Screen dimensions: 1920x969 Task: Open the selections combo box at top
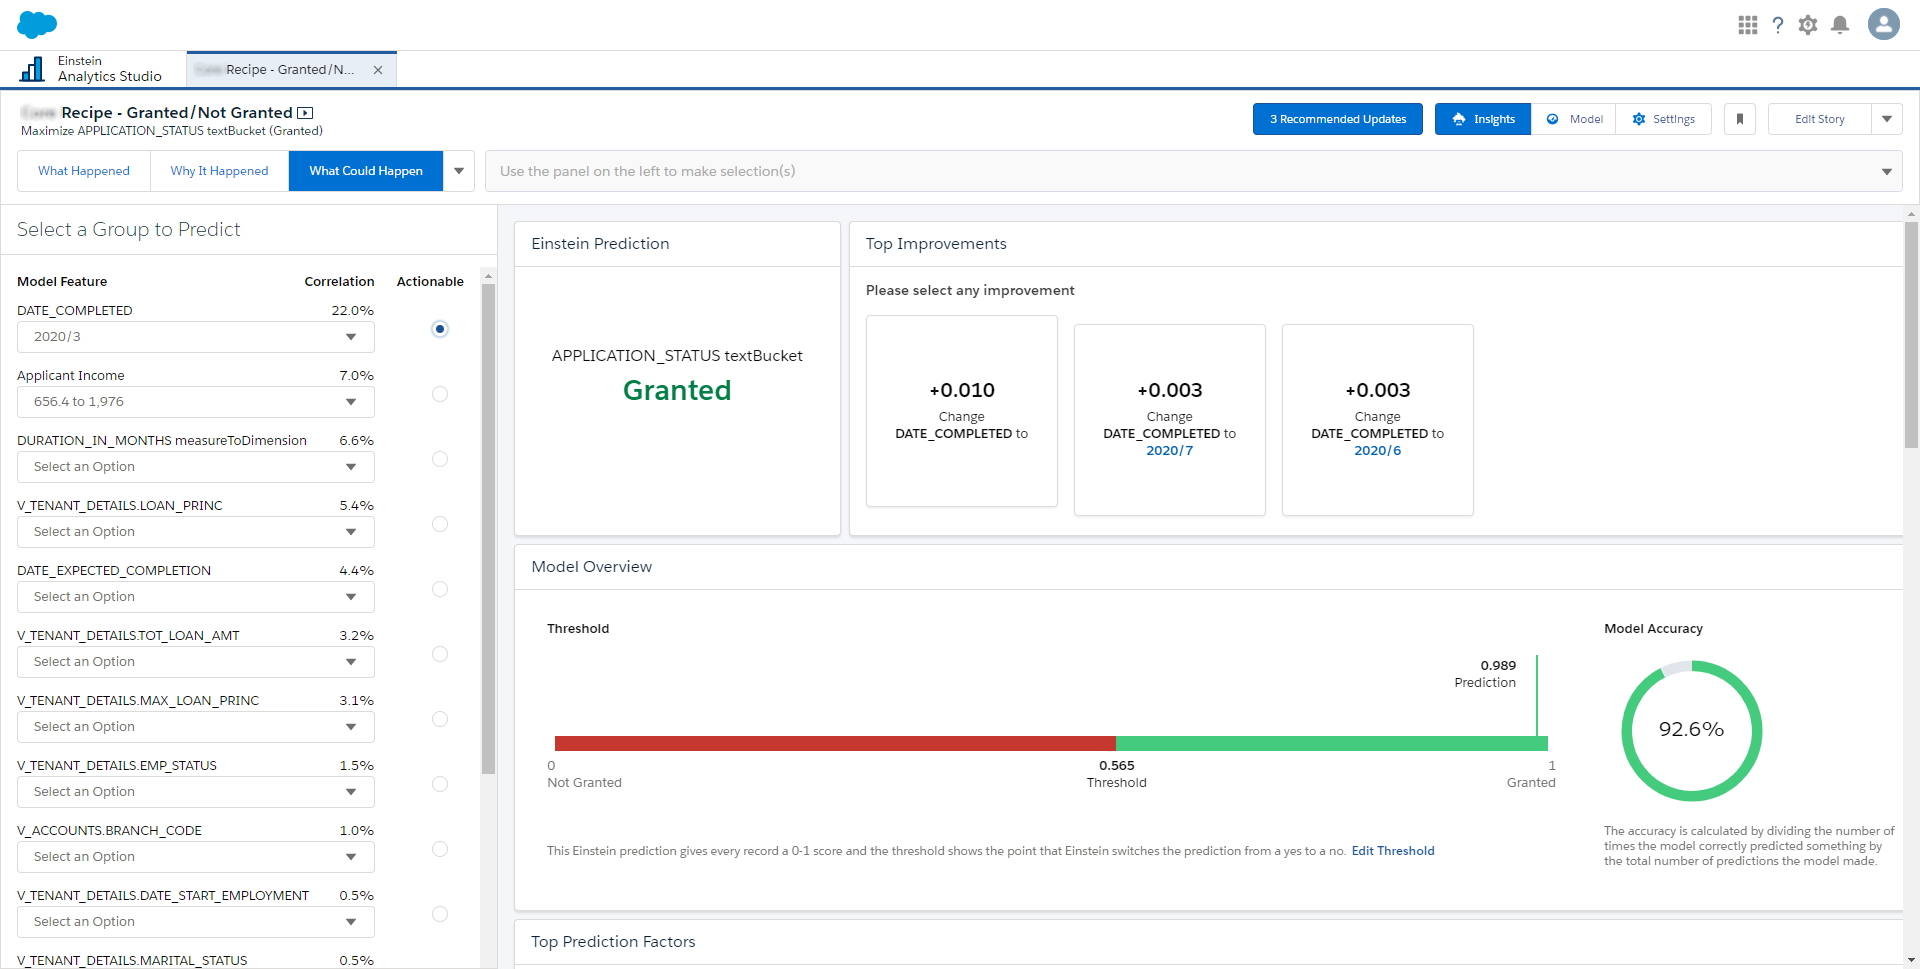tap(1194, 171)
